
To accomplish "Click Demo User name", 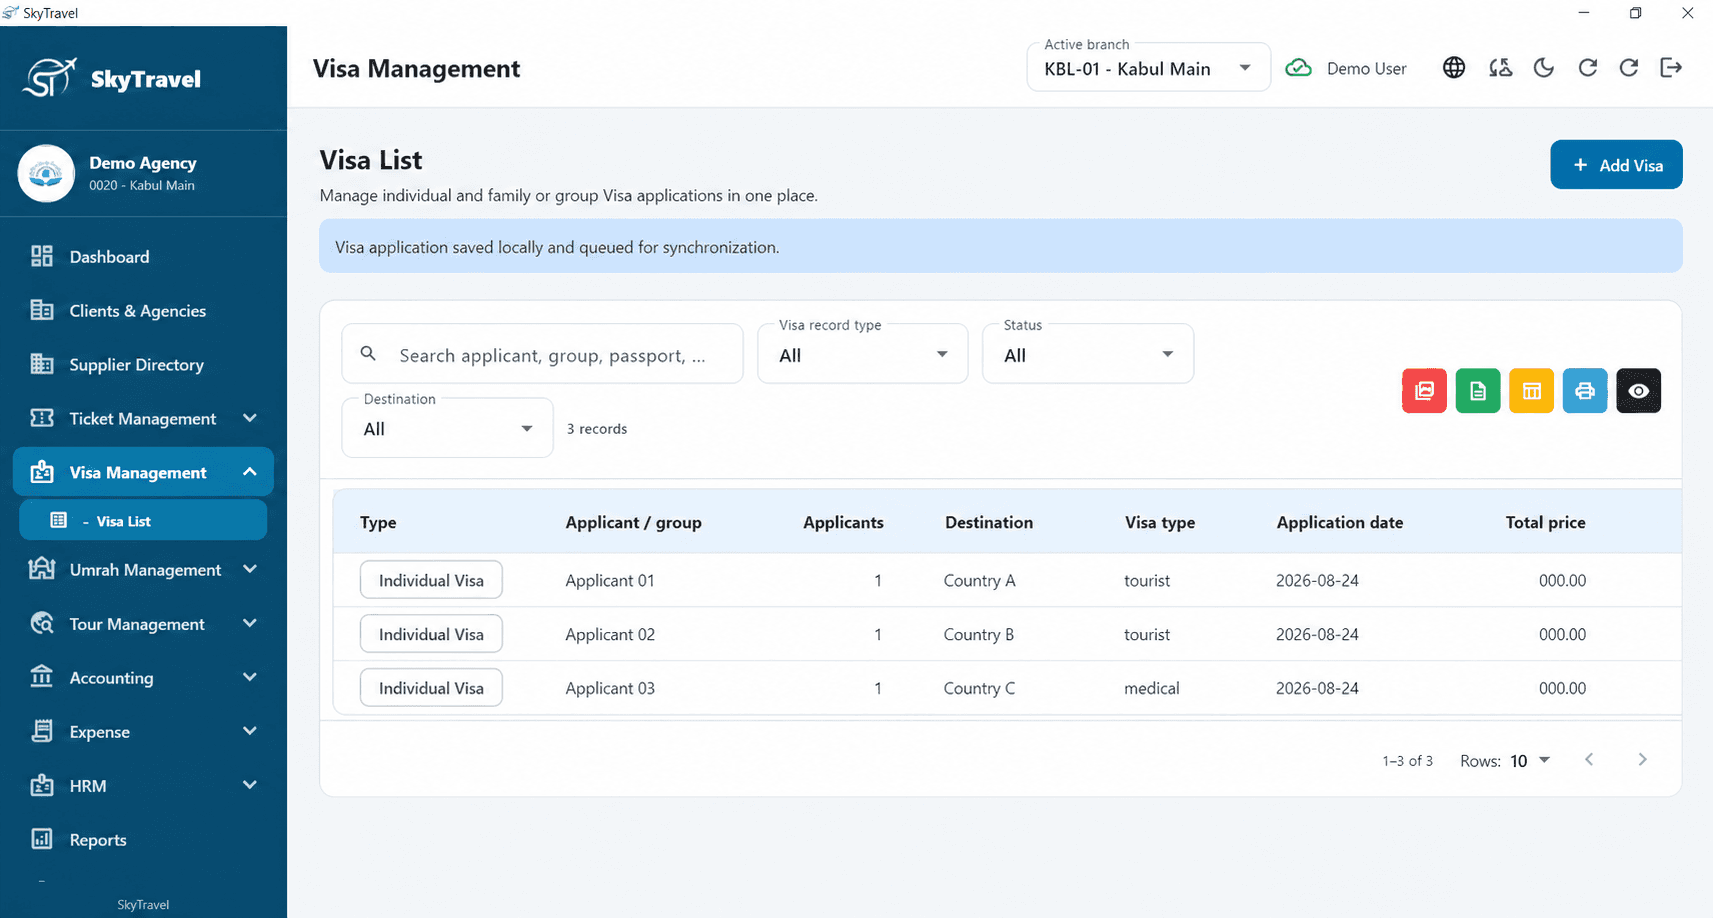I will pyautogui.click(x=1366, y=68).
